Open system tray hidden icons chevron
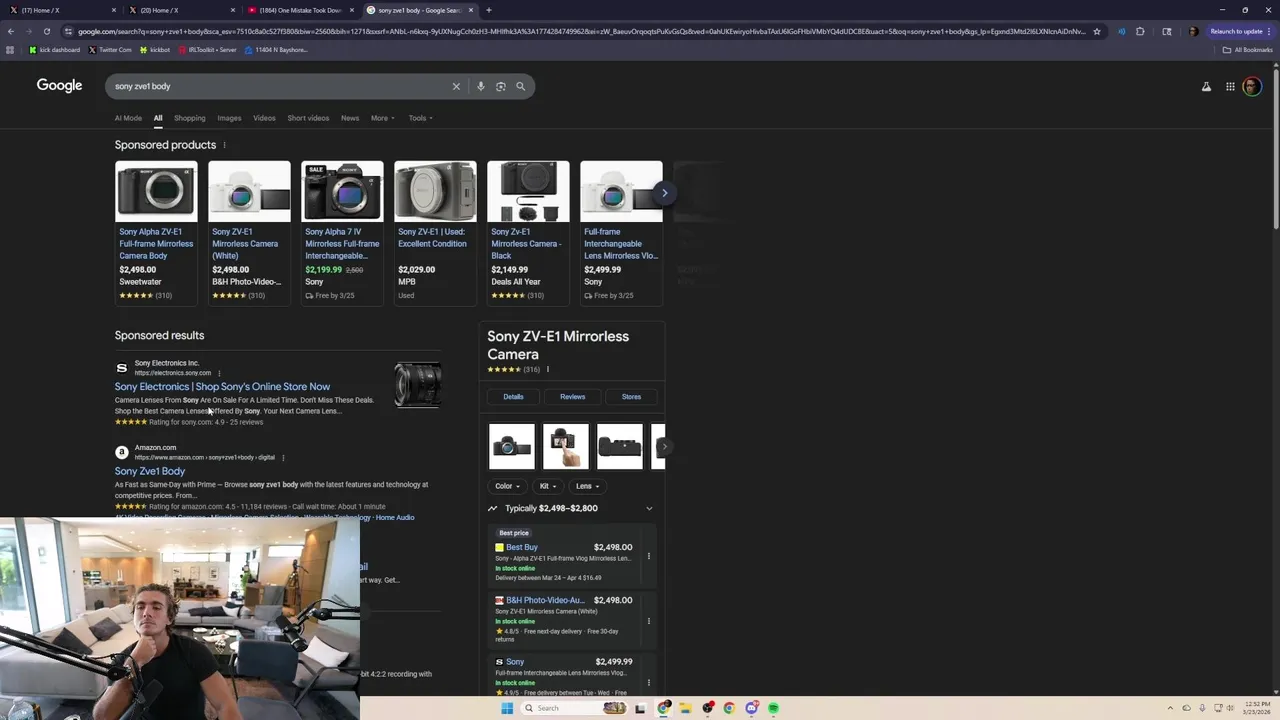Screen dimensions: 1280x720 (1170, 708)
